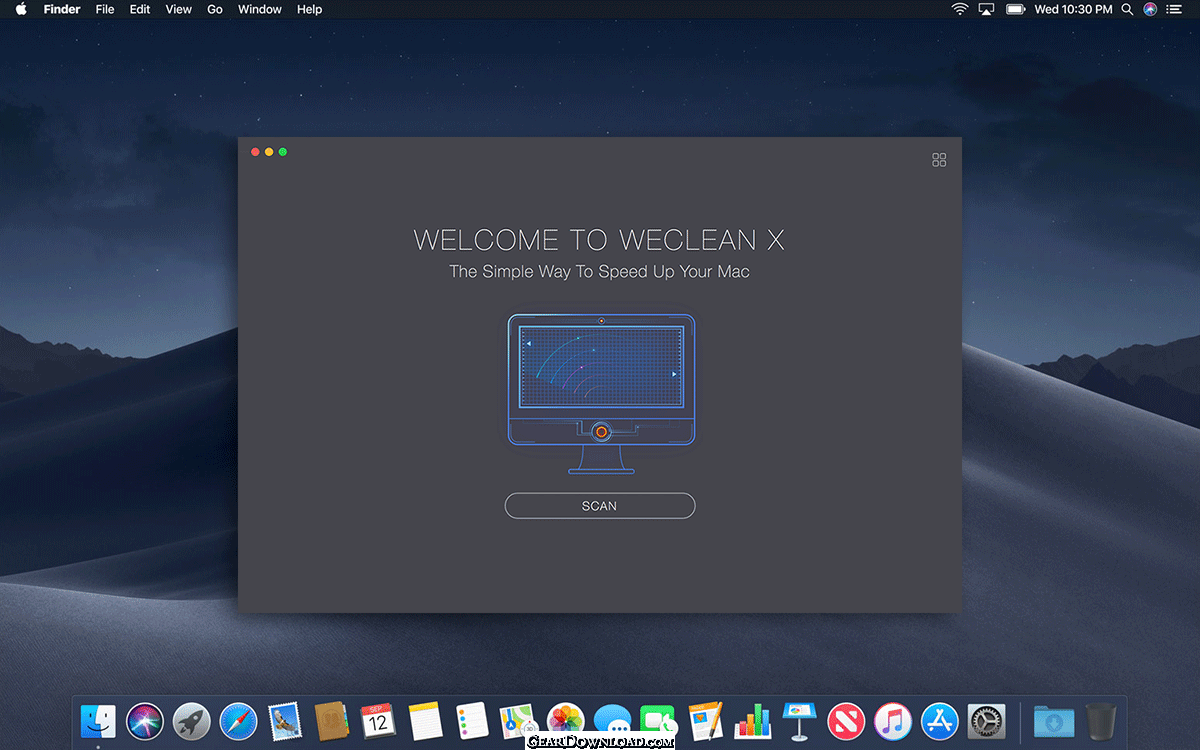This screenshot has height=750, width=1200.
Task: Launch Safari from the Dock
Action: pyautogui.click(x=238, y=720)
